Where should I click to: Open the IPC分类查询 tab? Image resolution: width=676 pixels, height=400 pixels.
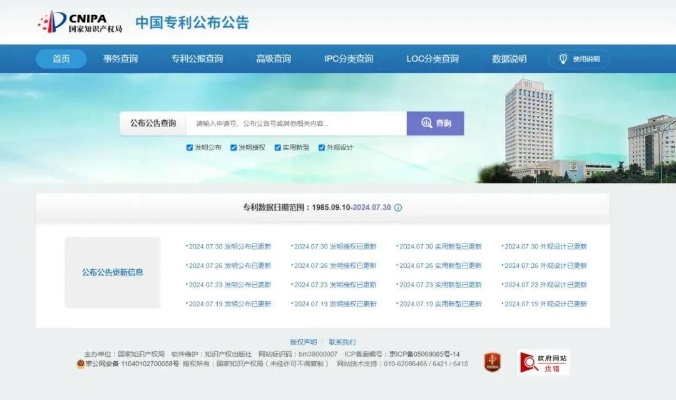[348, 59]
